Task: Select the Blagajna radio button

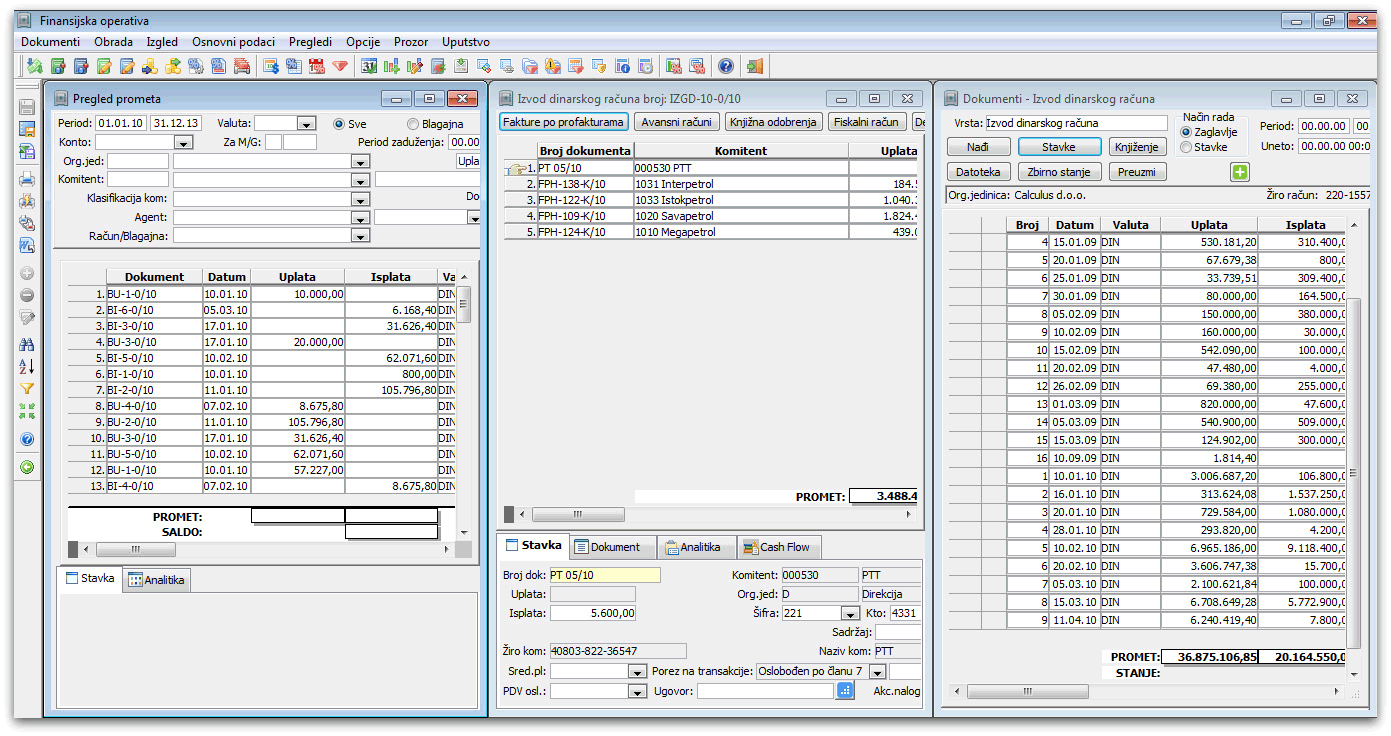Action: (x=413, y=124)
